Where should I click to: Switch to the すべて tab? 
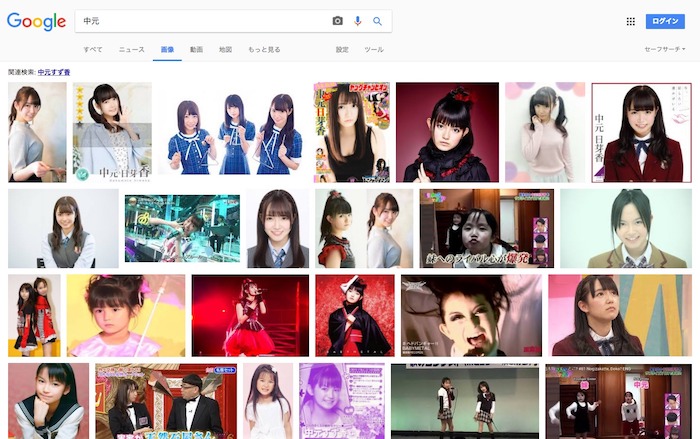tap(93, 49)
